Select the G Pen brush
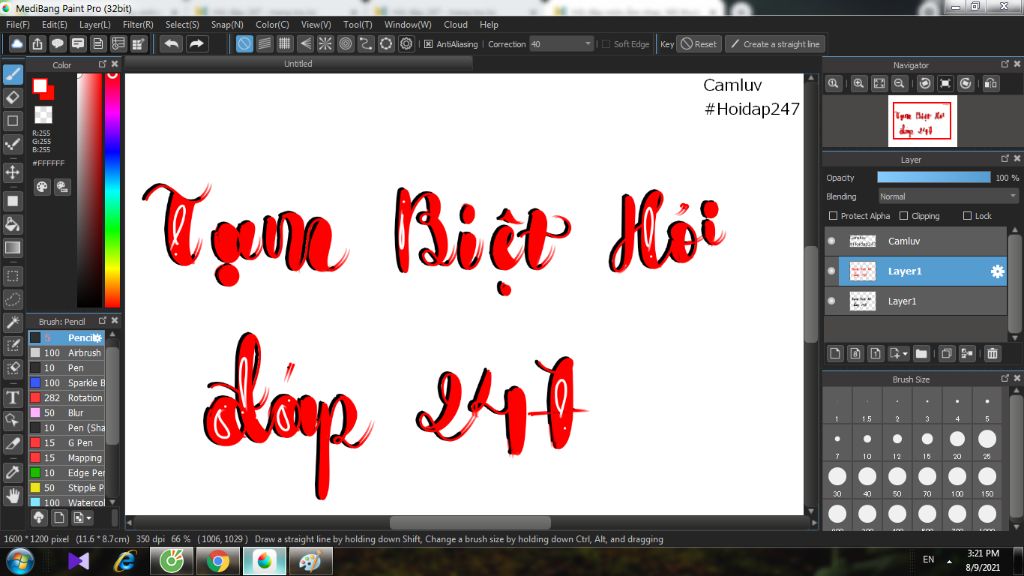This screenshot has width=1024, height=576. pyautogui.click(x=67, y=443)
